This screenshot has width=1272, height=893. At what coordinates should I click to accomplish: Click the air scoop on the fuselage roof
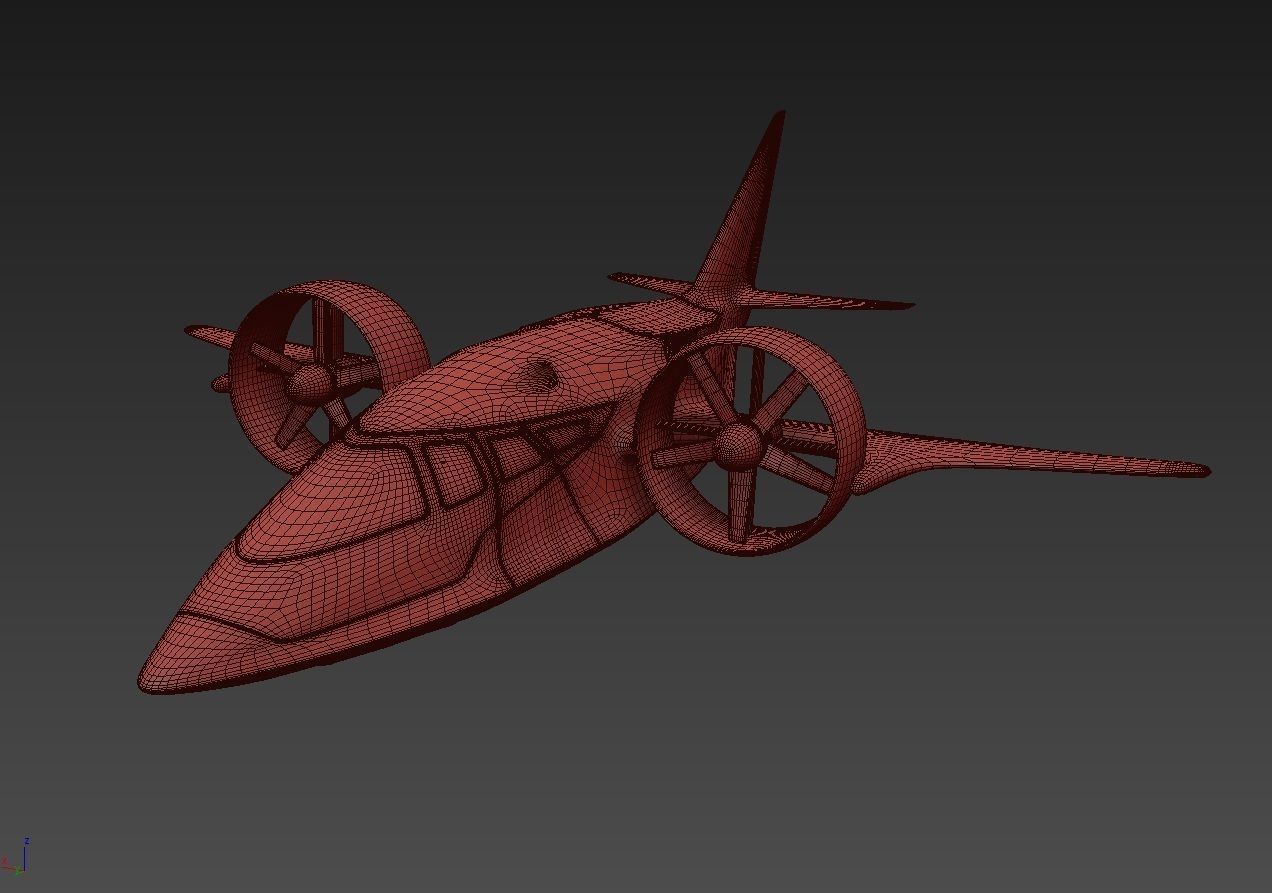point(541,374)
